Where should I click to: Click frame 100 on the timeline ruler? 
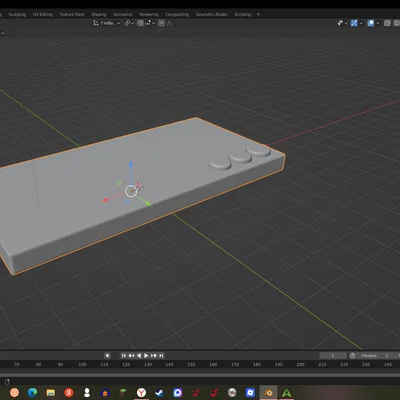pos(82,364)
